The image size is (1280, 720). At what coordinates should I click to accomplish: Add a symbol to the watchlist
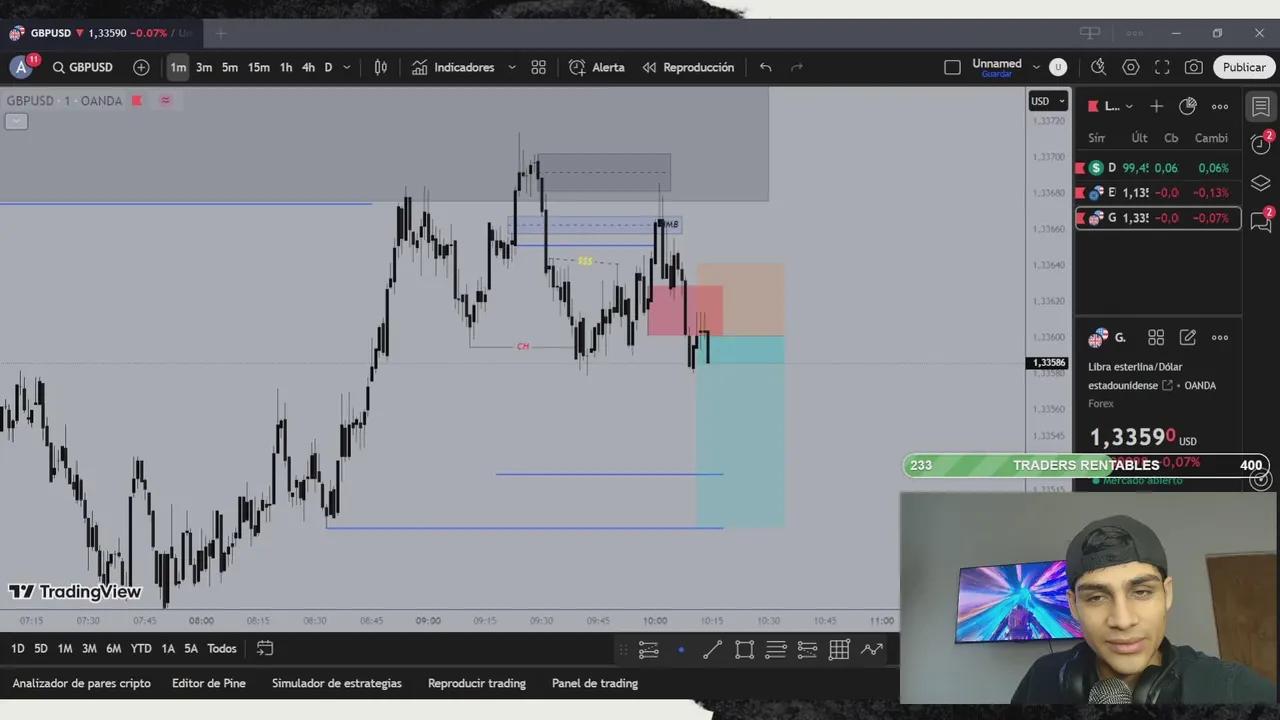point(1156,106)
